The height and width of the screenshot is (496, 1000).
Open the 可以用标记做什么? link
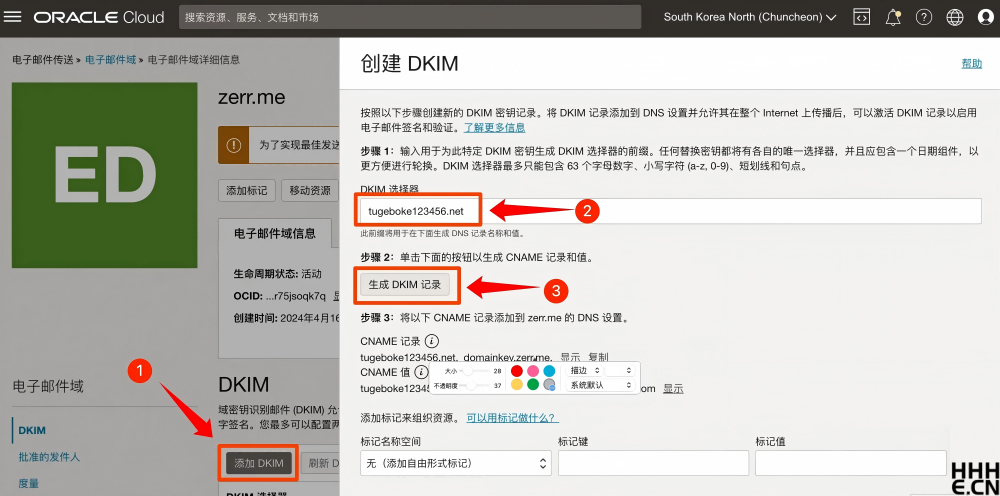click(x=513, y=418)
